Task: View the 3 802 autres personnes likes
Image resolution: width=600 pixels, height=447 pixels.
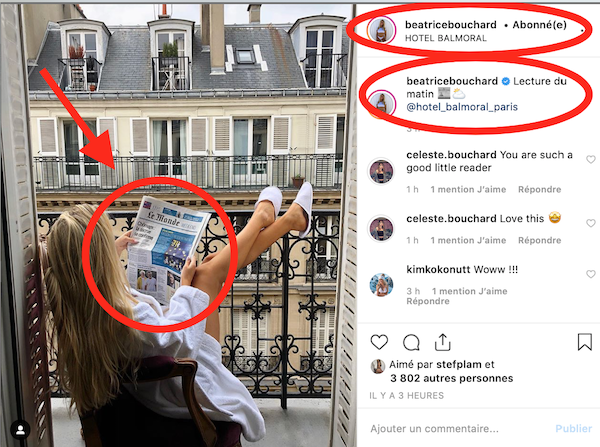Action: pos(452,378)
